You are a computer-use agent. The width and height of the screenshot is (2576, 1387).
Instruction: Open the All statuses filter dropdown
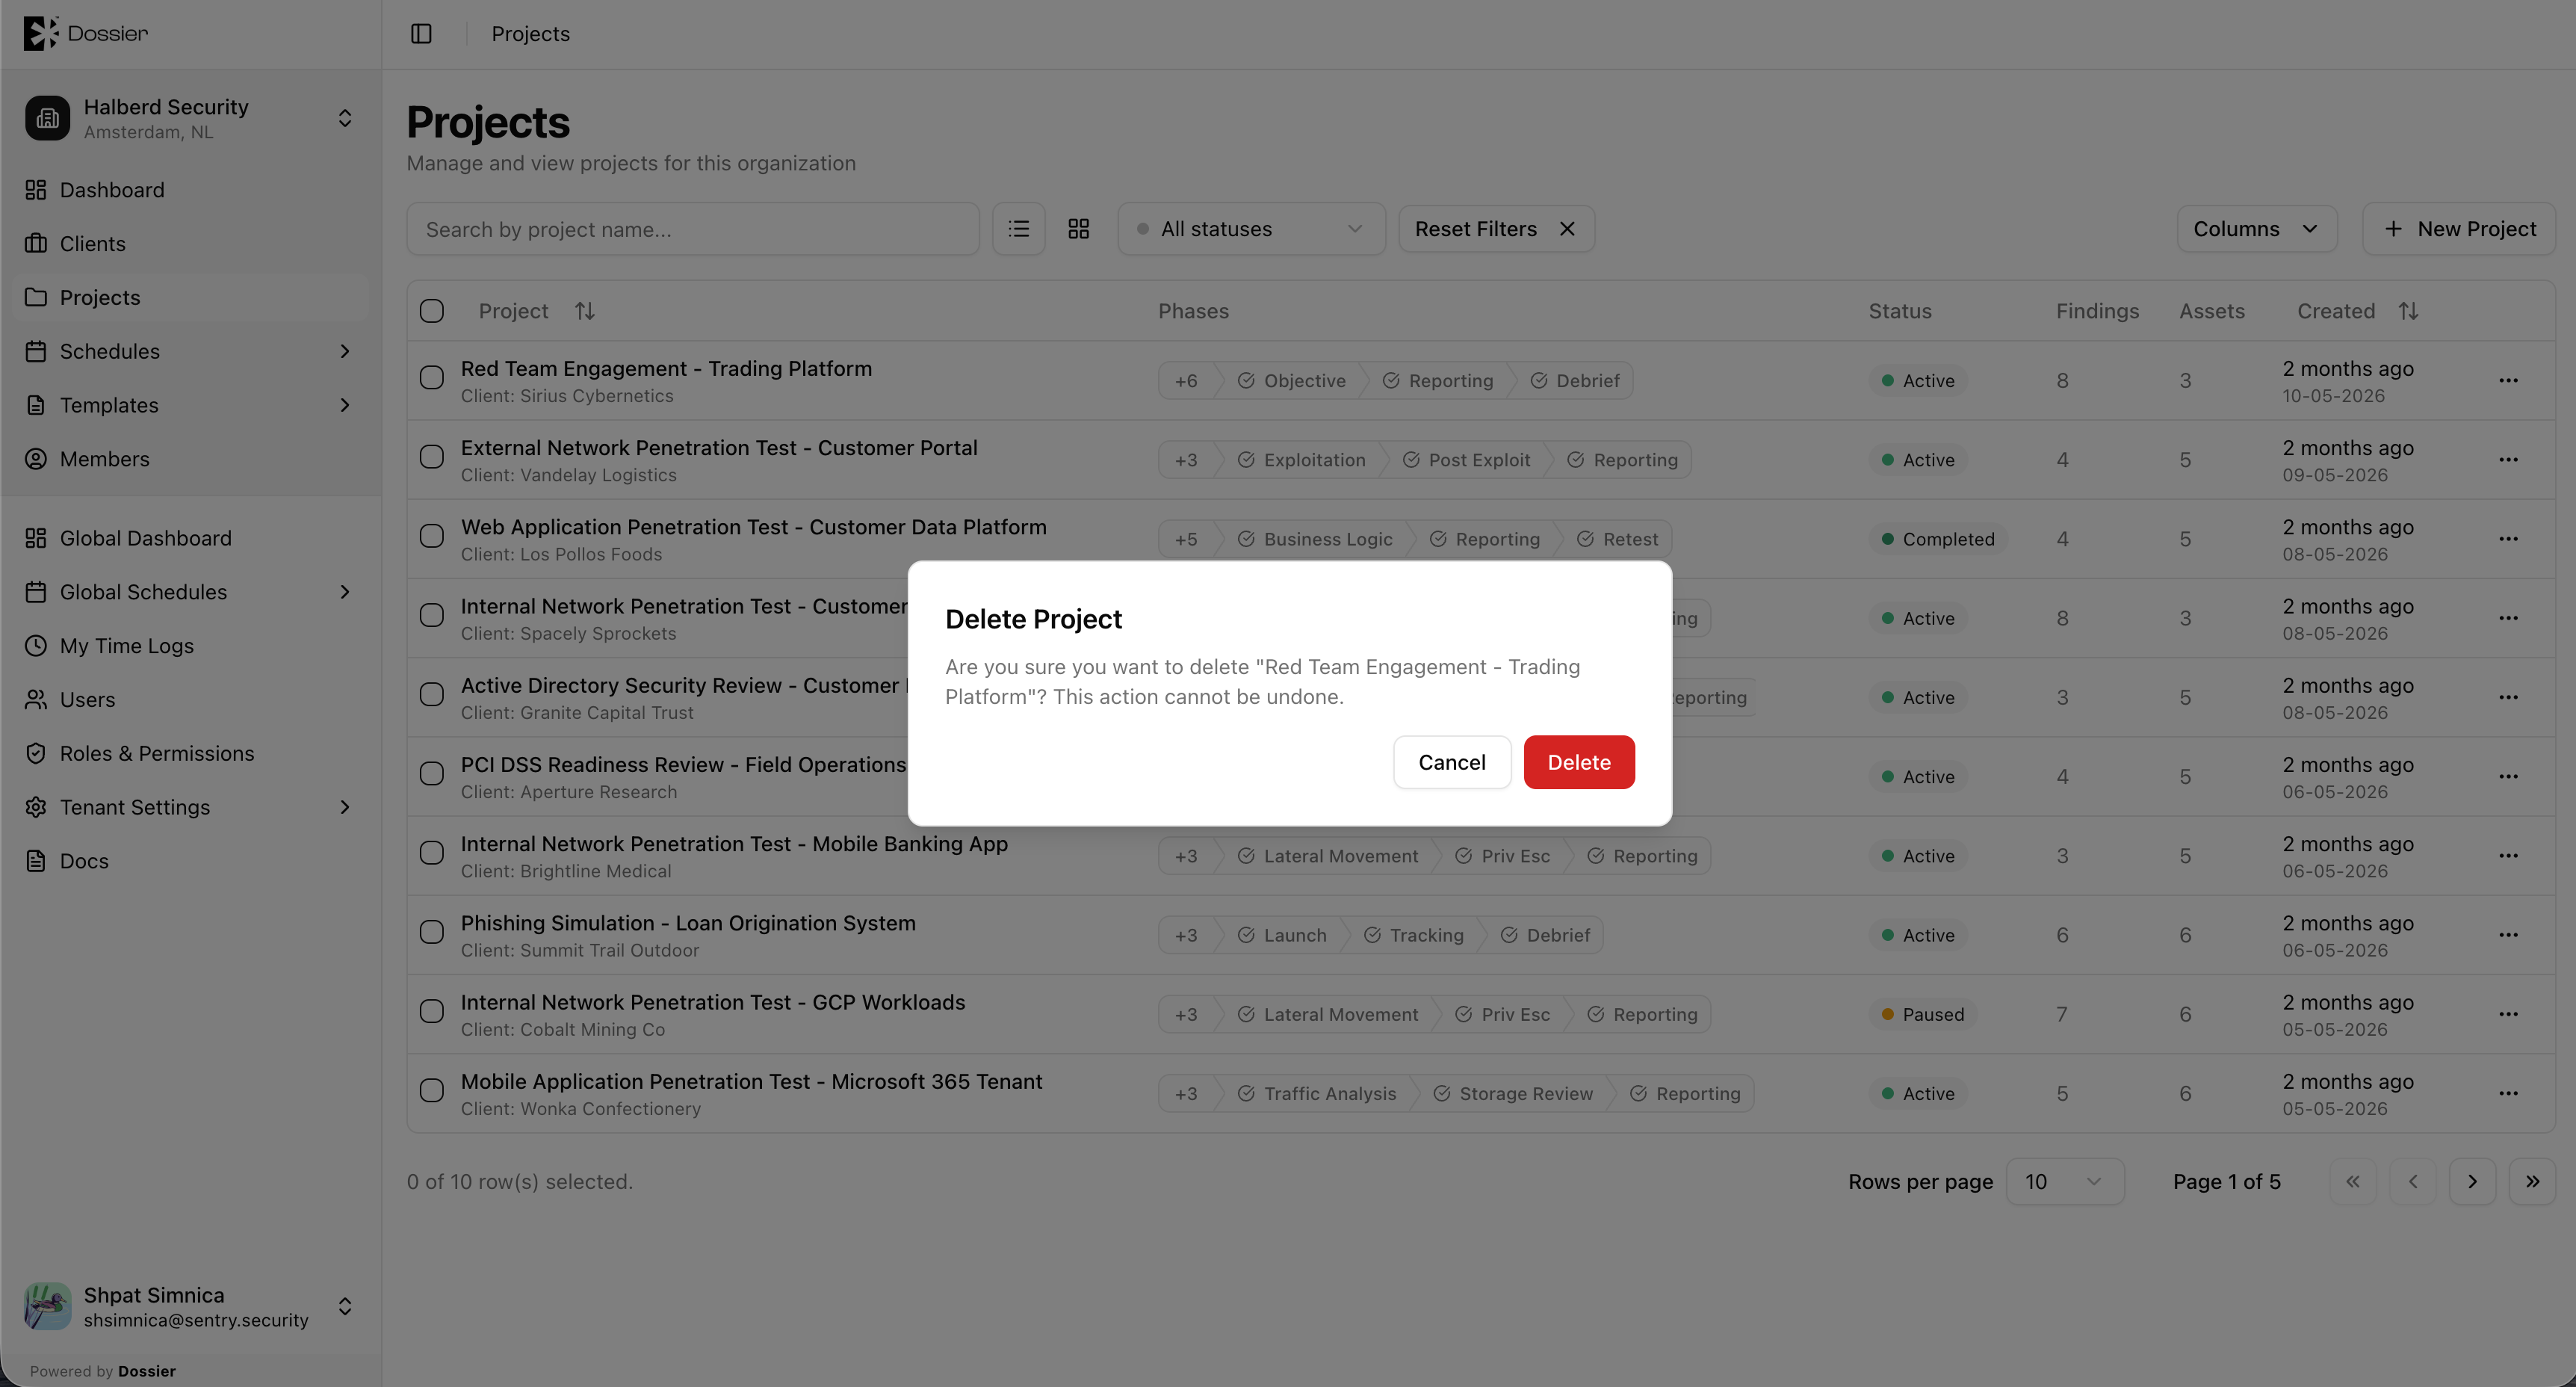[x=1251, y=229]
